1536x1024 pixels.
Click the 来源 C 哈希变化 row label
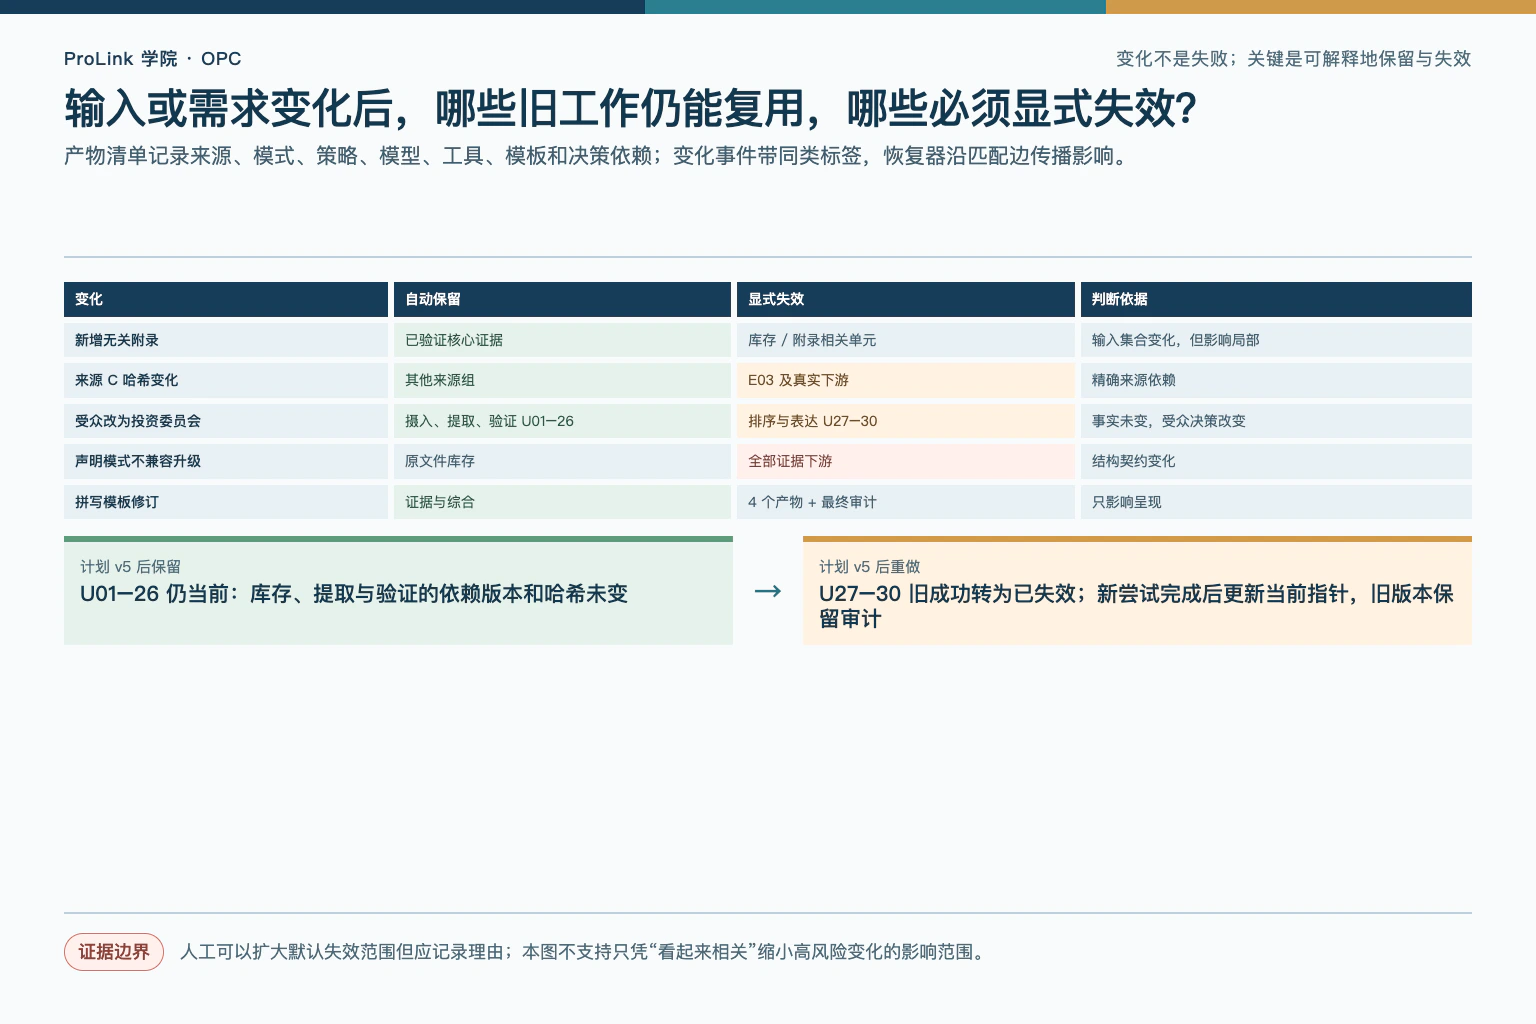click(226, 380)
